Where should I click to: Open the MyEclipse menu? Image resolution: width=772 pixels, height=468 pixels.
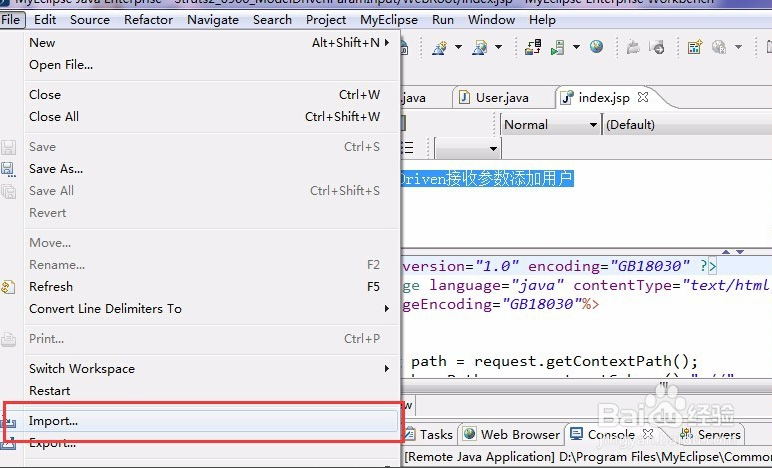389,20
